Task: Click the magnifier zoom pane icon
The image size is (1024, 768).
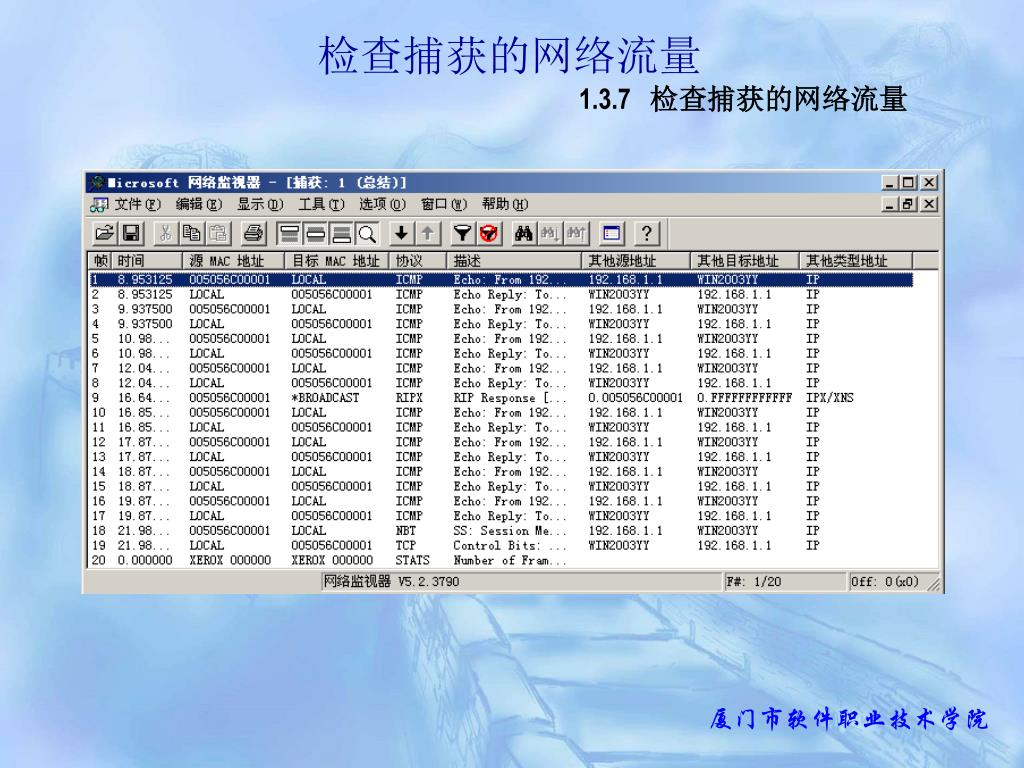Action: coord(368,233)
